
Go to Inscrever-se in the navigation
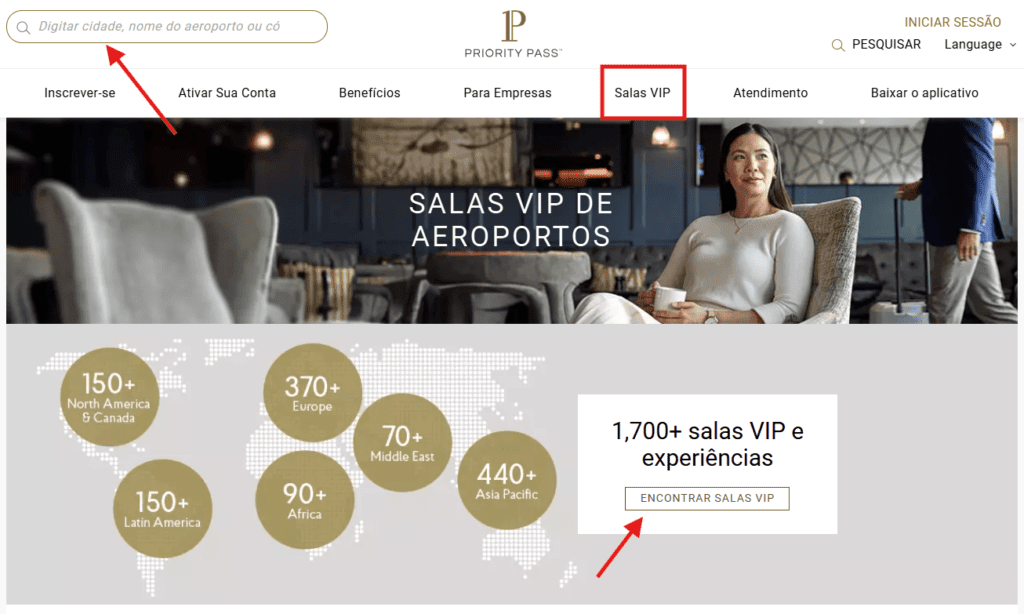click(80, 93)
